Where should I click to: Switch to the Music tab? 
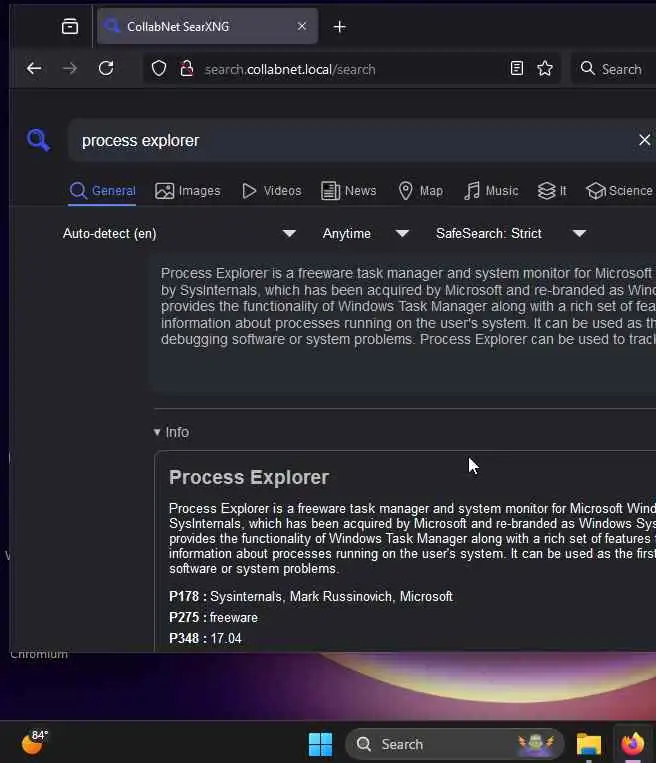pyautogui.click(x=491, y=191)
